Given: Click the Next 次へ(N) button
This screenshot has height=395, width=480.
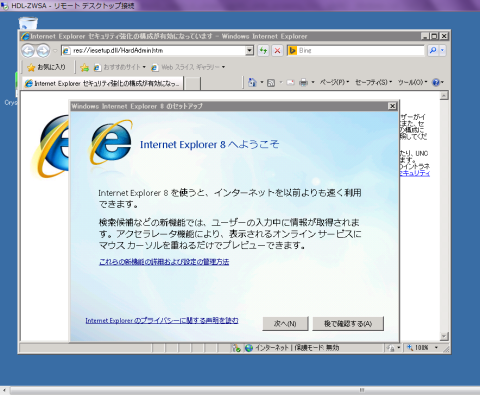Looking at the screenshot, I should pyautogui.click(x=285, y=324).
